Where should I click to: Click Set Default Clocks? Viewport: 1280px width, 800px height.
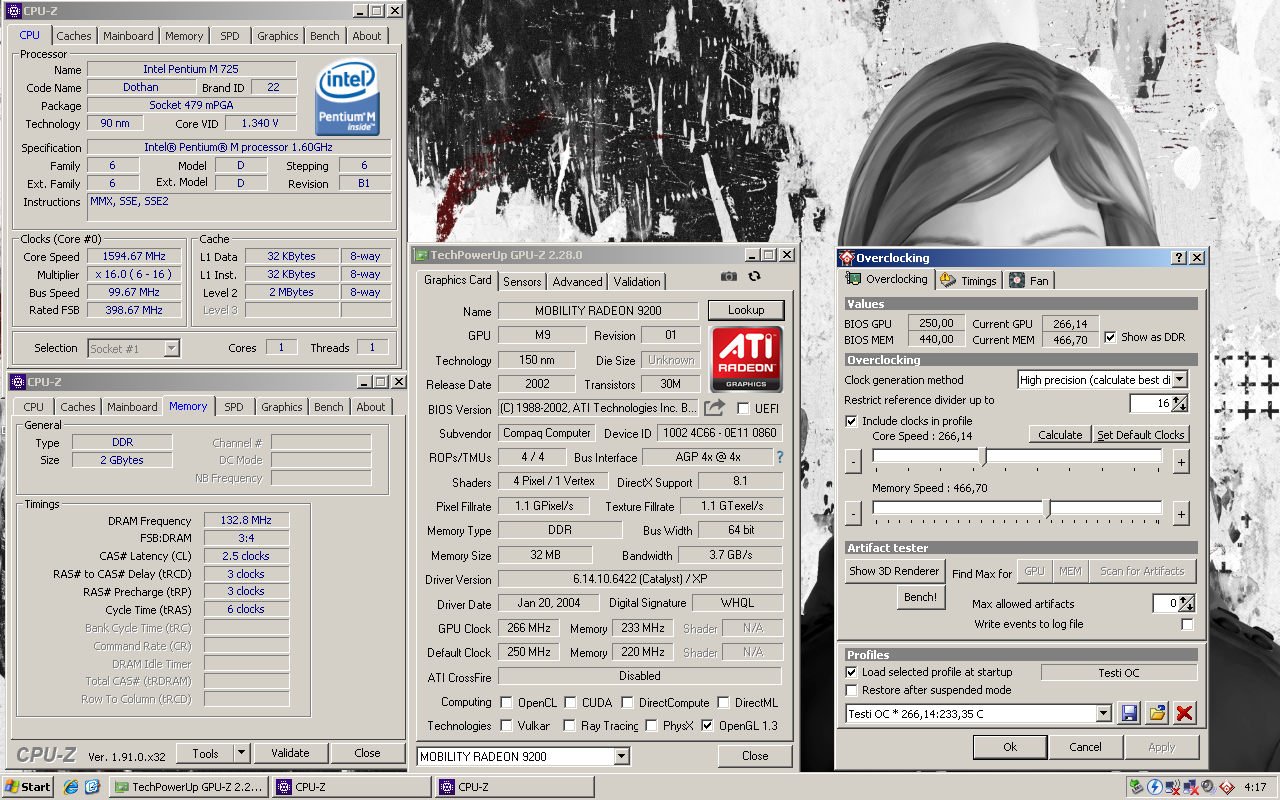[x=1141, y=435]
